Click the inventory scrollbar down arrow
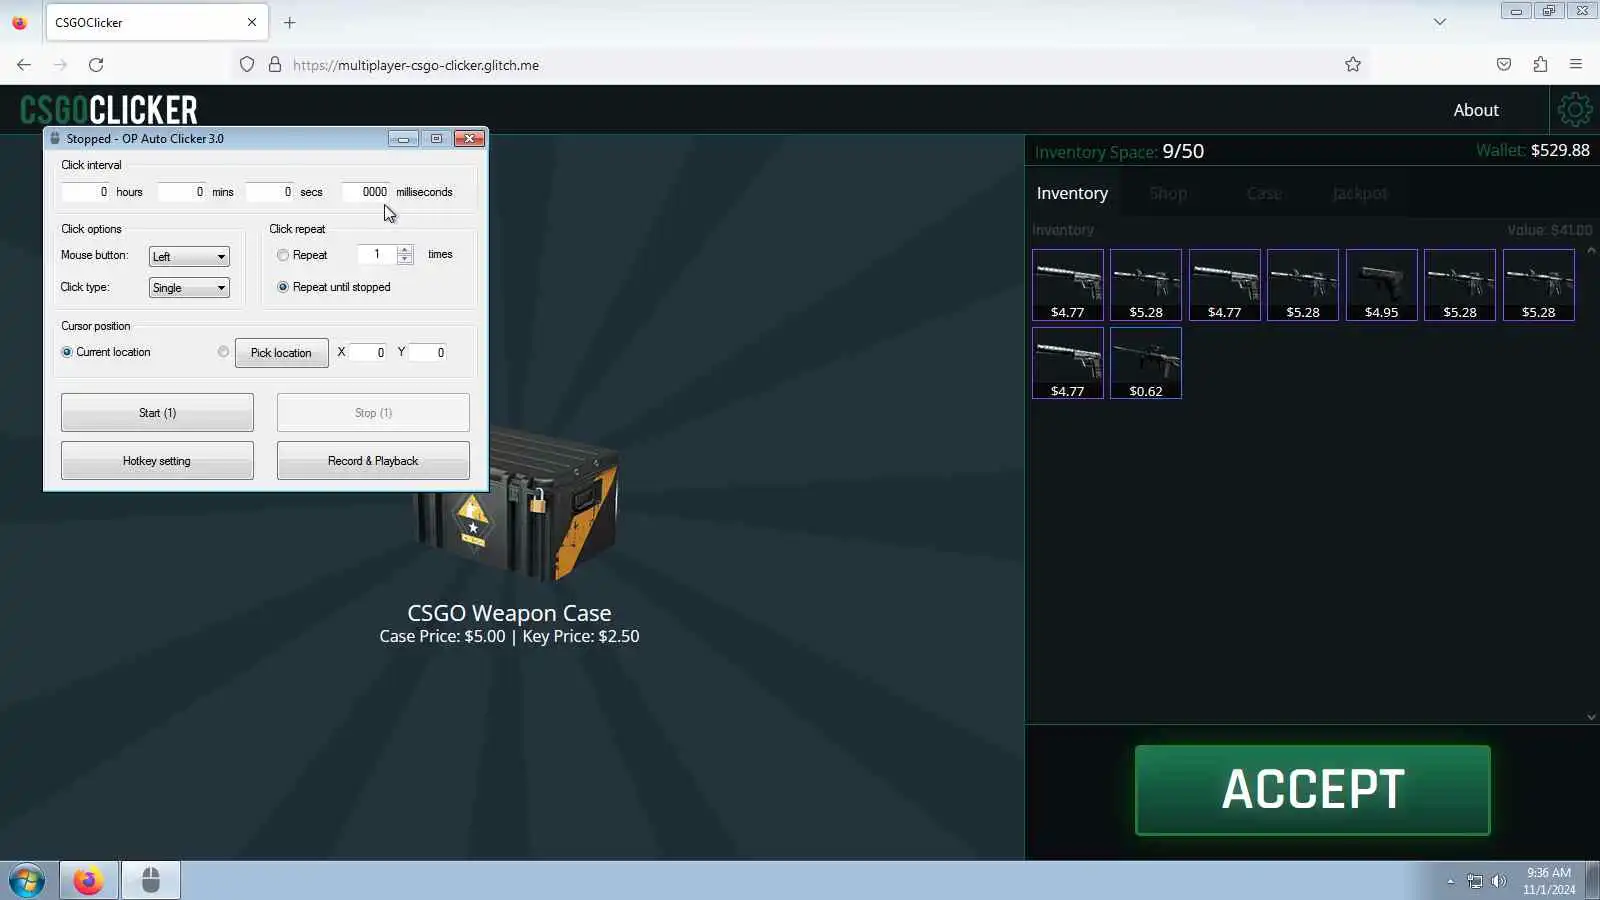This screenshot has height=900, width=1600. [1591, 717]
